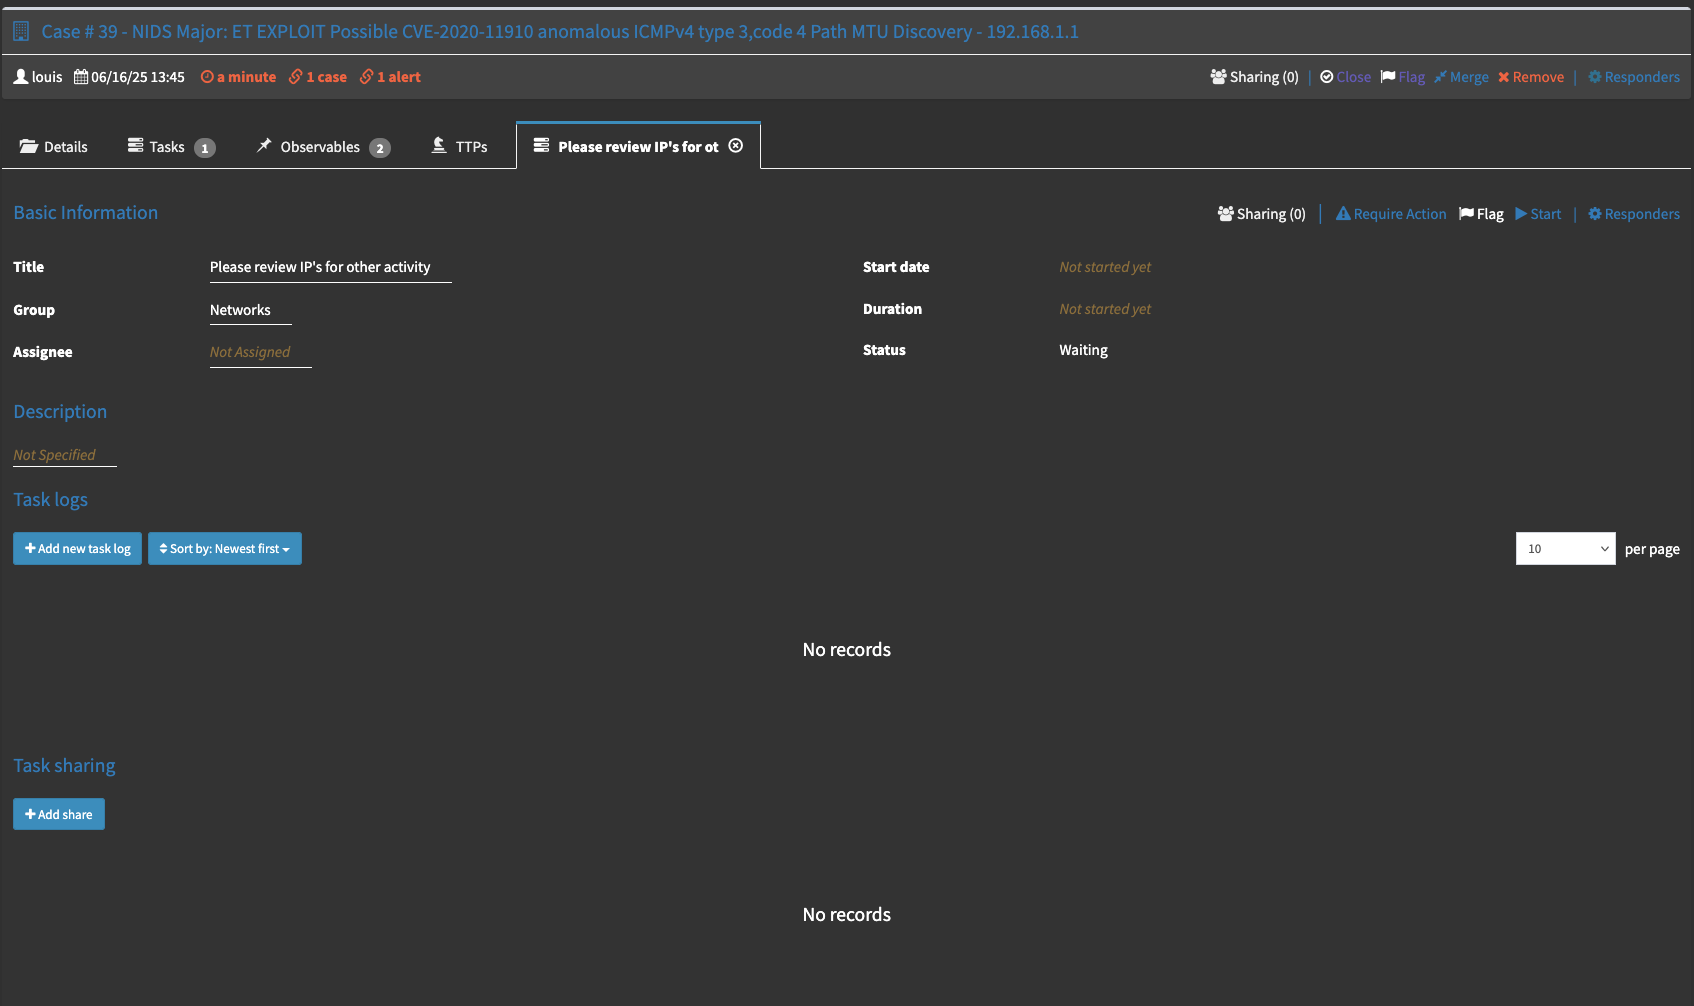Edit the Not Assigned assignee field
The height and width of the screenshot is (1006, 1694).
click(250, 352)
